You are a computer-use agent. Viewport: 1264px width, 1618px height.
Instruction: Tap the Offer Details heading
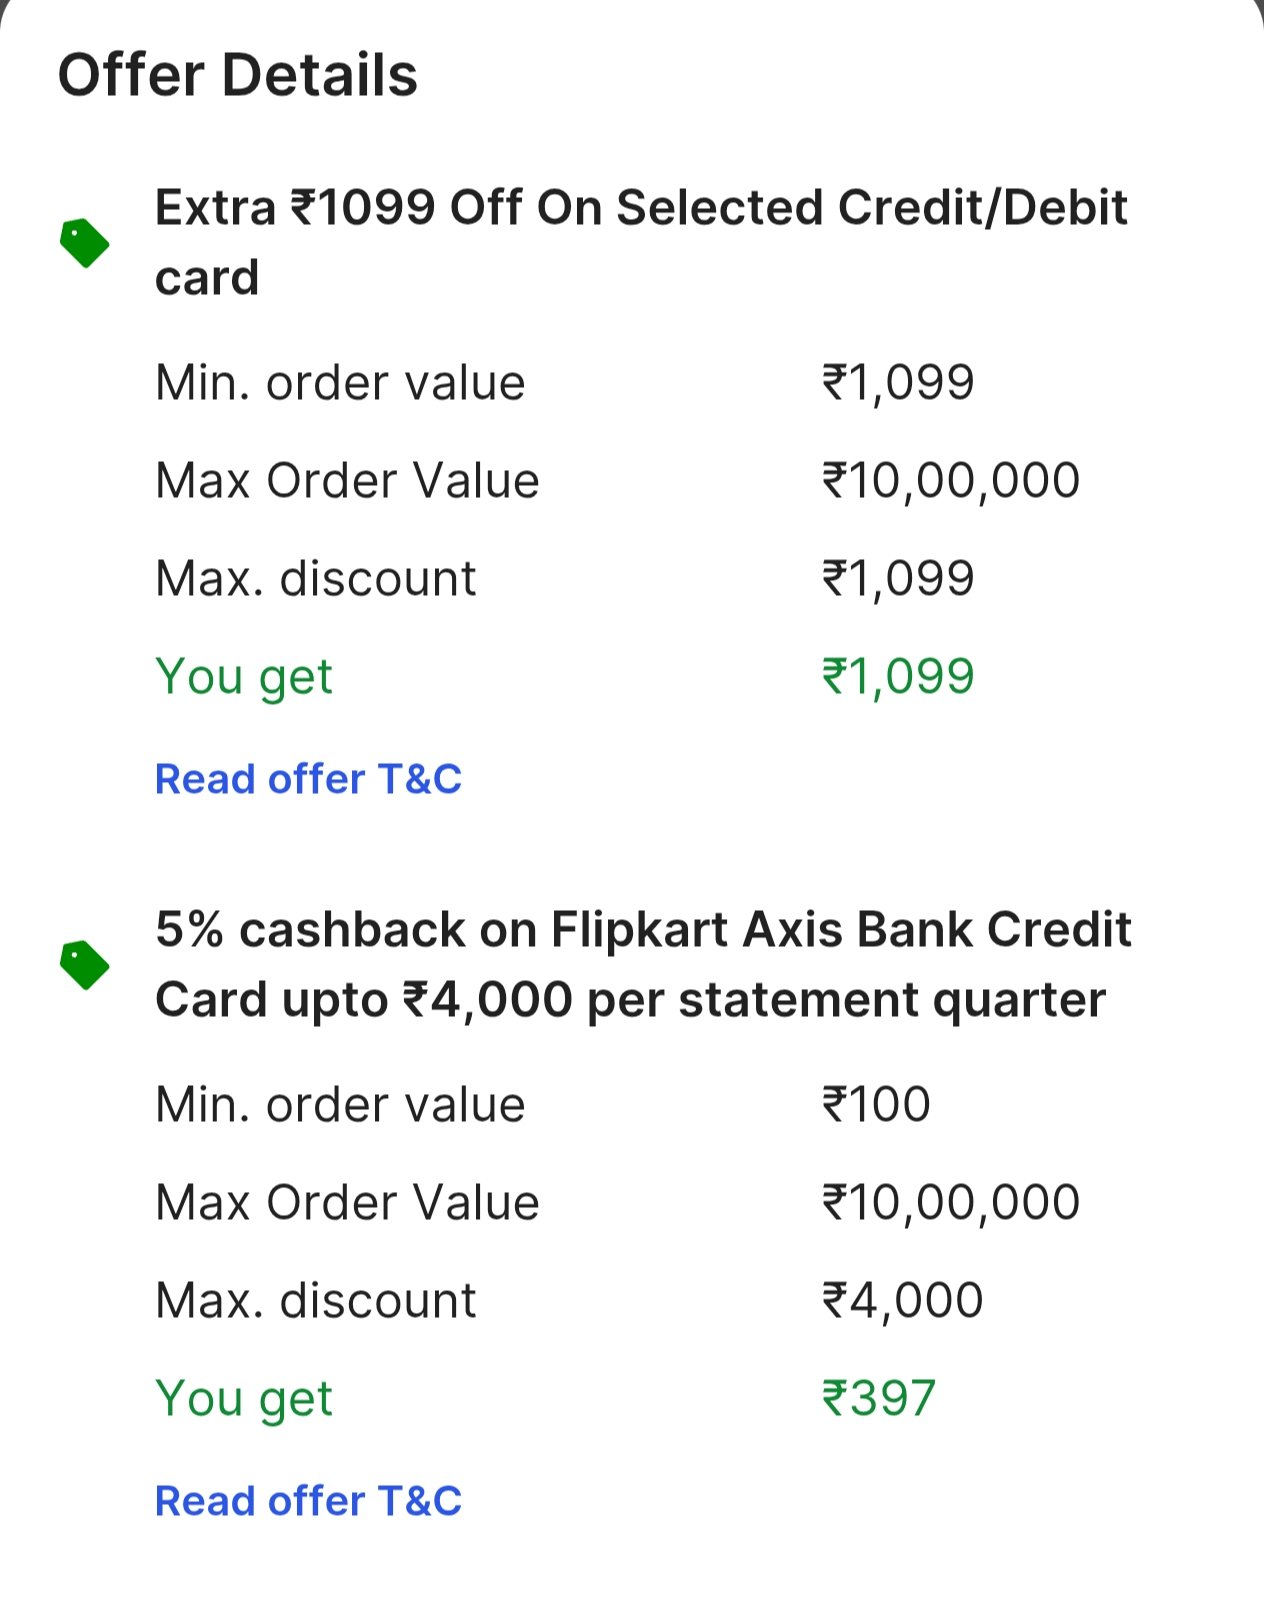coord(238,75)
